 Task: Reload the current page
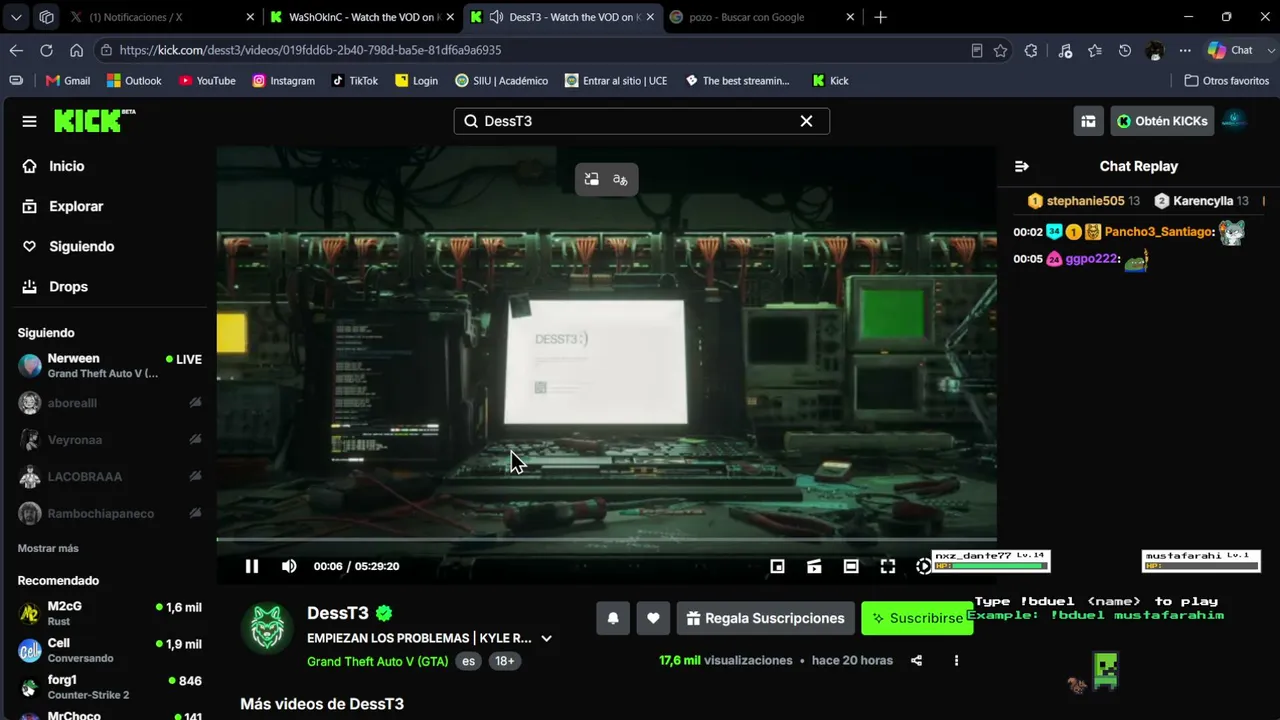(x=46, y=50)
